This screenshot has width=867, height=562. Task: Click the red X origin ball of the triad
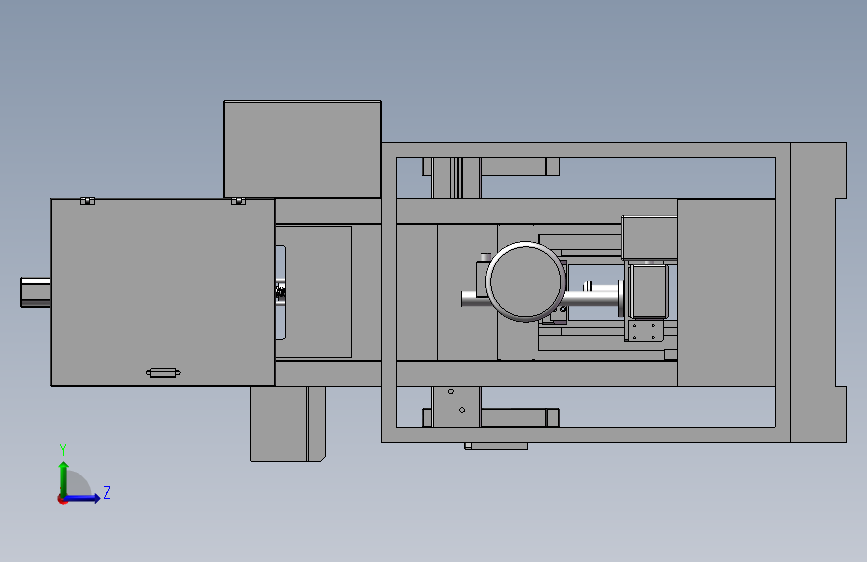coord(62,499)
